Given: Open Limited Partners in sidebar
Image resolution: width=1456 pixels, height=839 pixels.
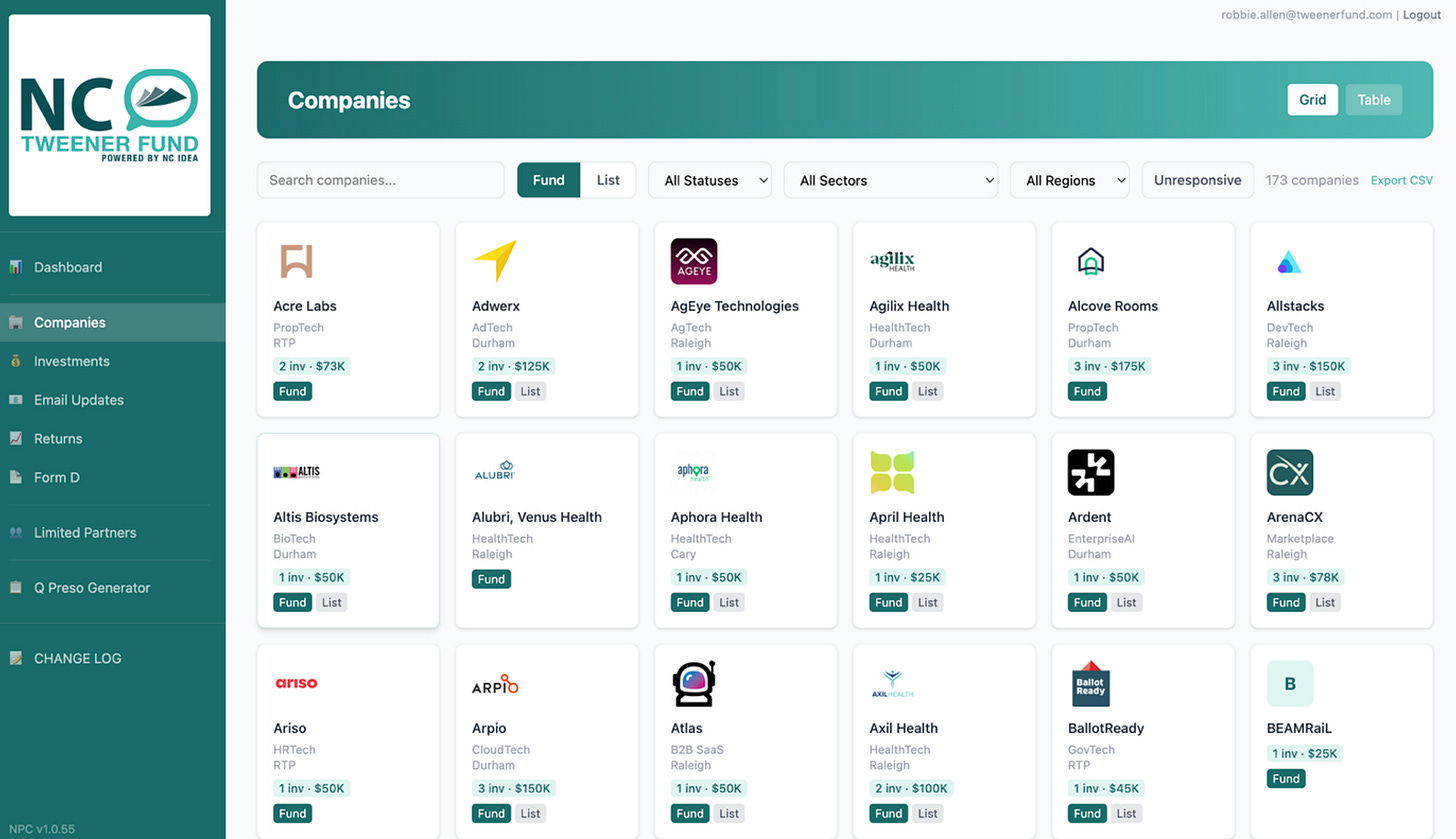Looking at the screenshot, I should coord(113,533).
